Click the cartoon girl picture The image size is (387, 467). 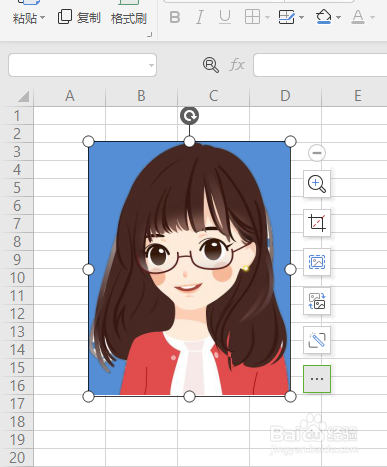point(189,269)
